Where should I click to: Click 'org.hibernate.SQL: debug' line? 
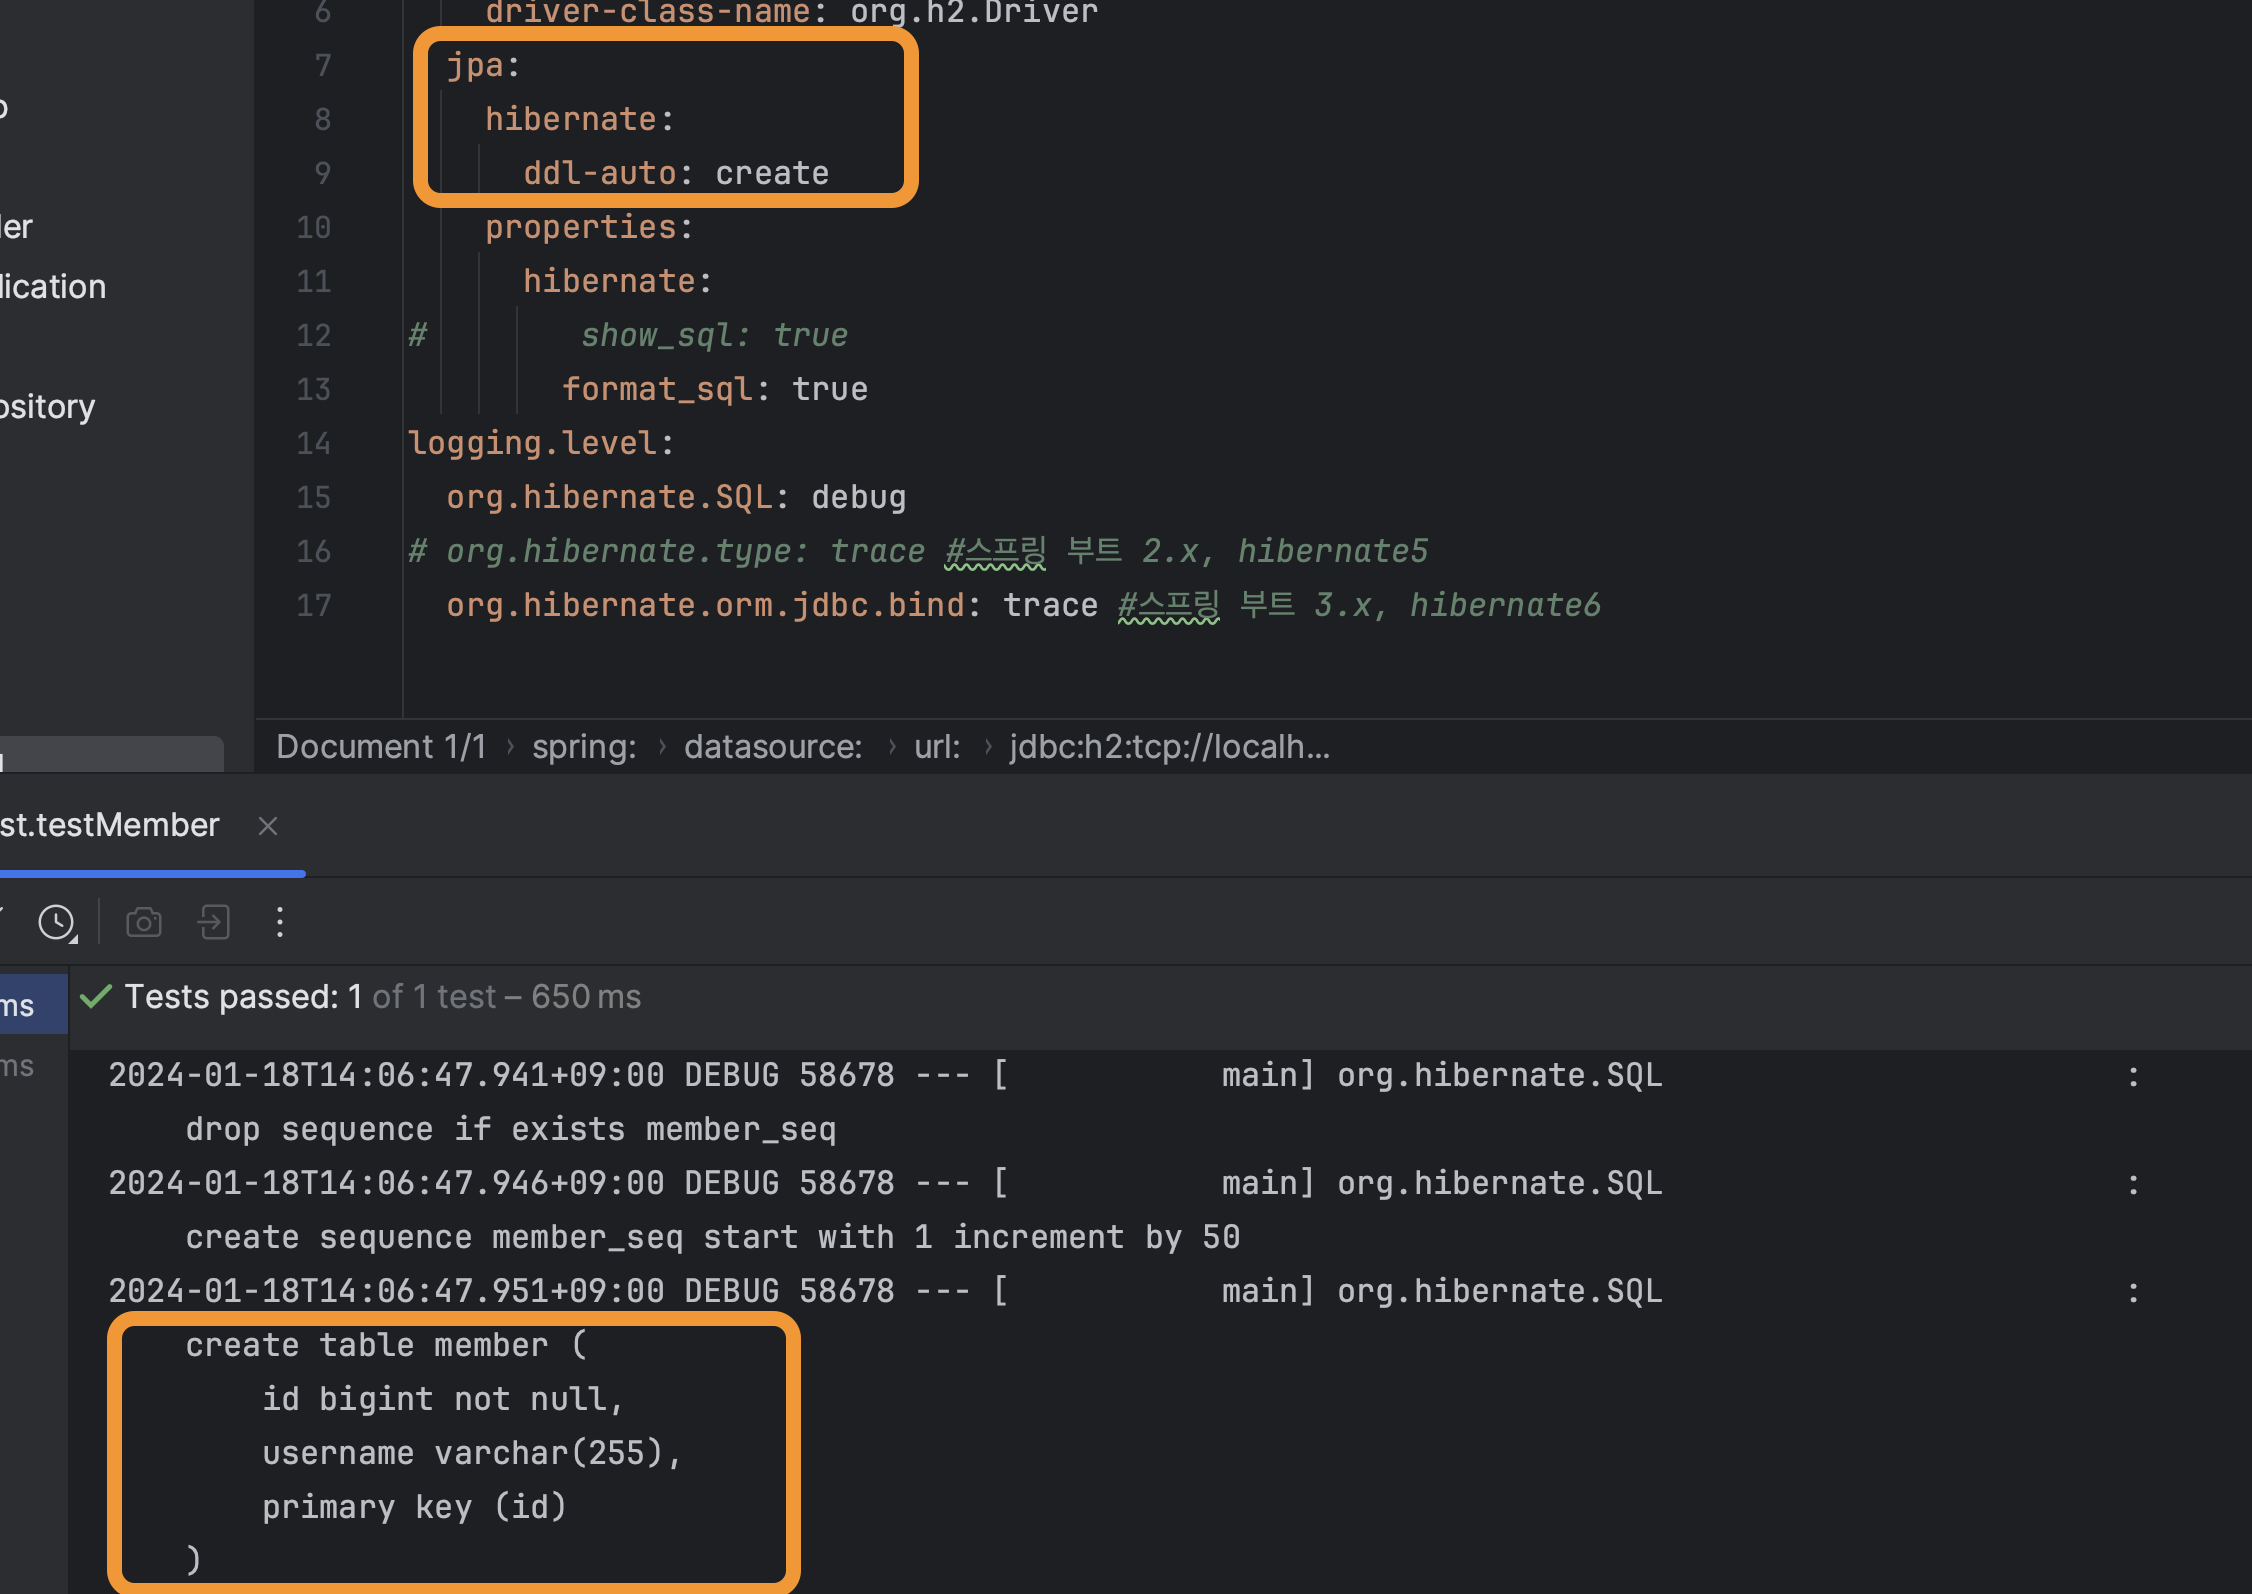point(676,497)
